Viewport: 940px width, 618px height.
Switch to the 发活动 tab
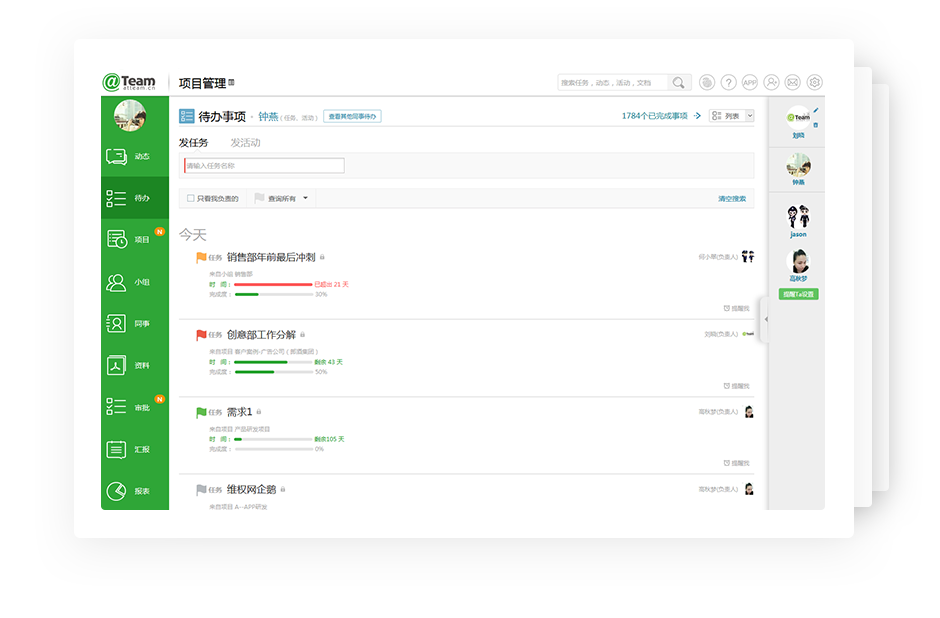coord(245,143)
